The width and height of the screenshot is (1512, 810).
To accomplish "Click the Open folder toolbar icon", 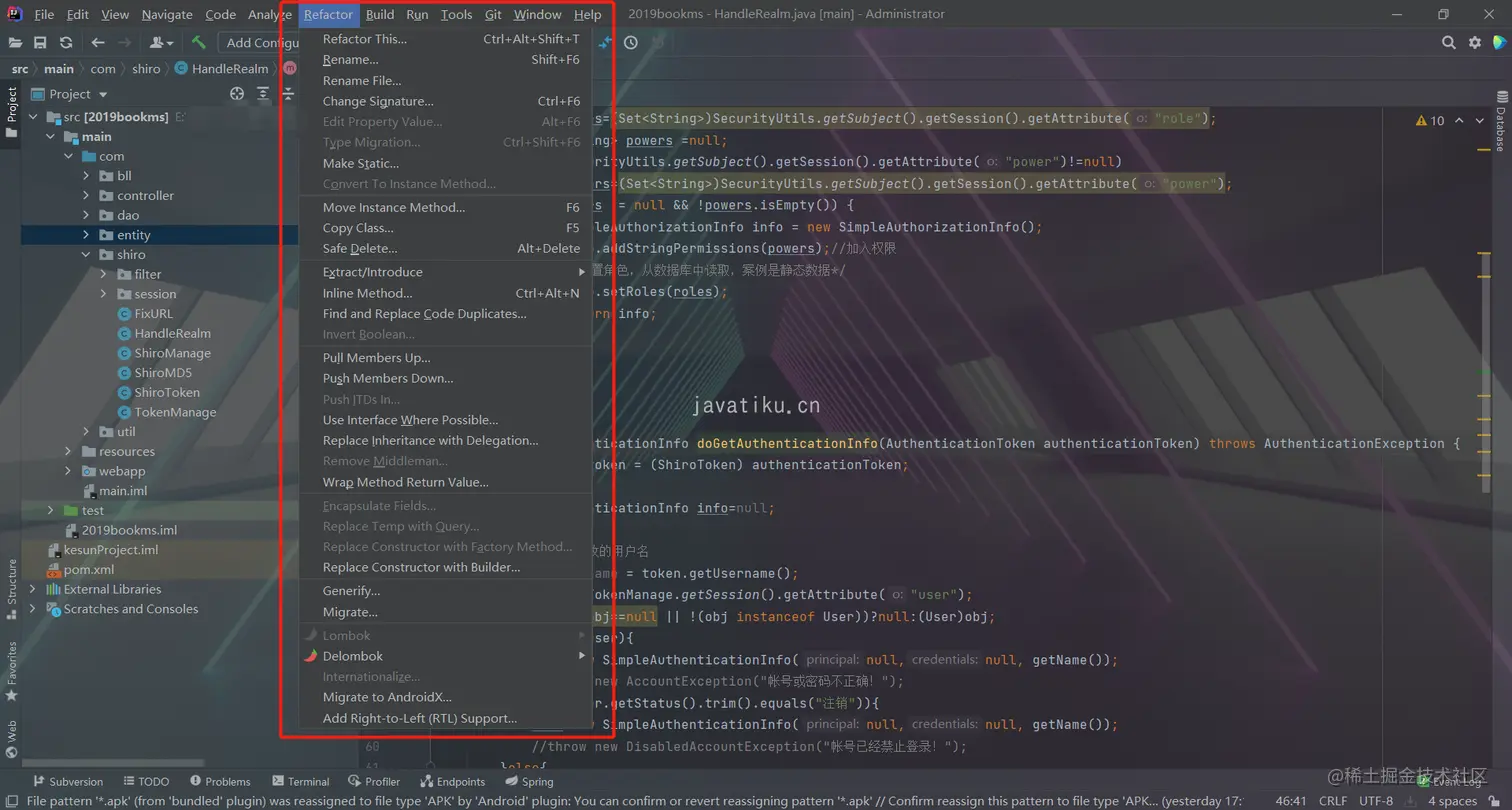I will click(15, 43).
